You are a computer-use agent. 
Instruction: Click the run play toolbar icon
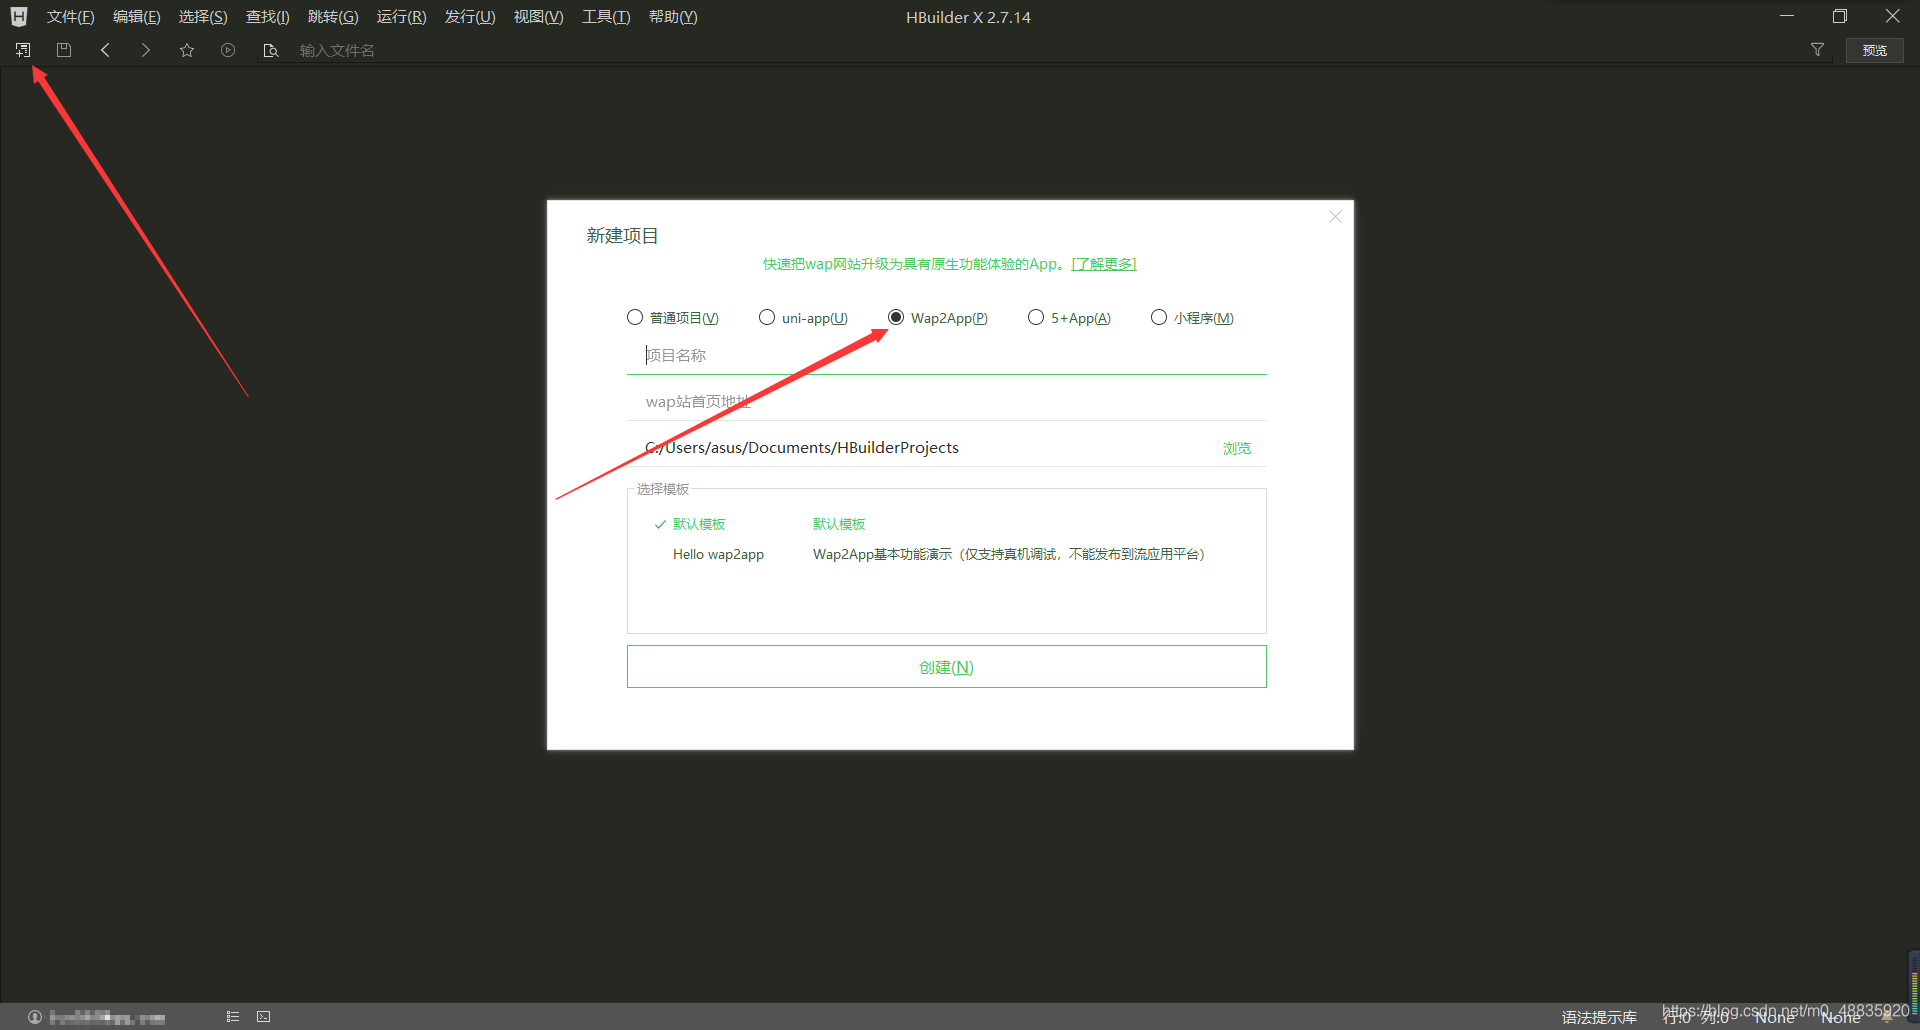[228, 50]
